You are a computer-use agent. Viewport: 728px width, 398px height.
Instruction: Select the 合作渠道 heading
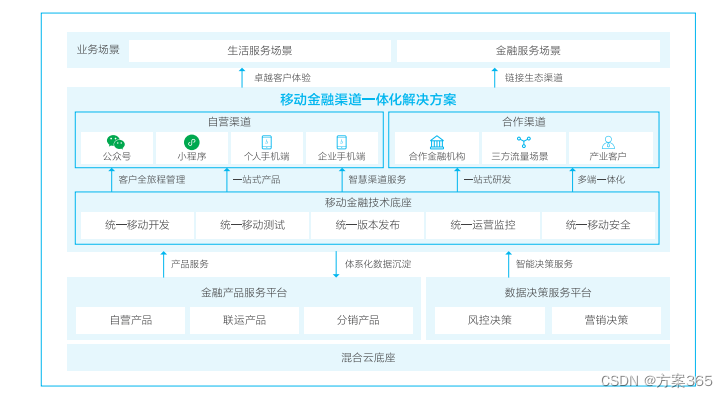(x=524, y=122)
